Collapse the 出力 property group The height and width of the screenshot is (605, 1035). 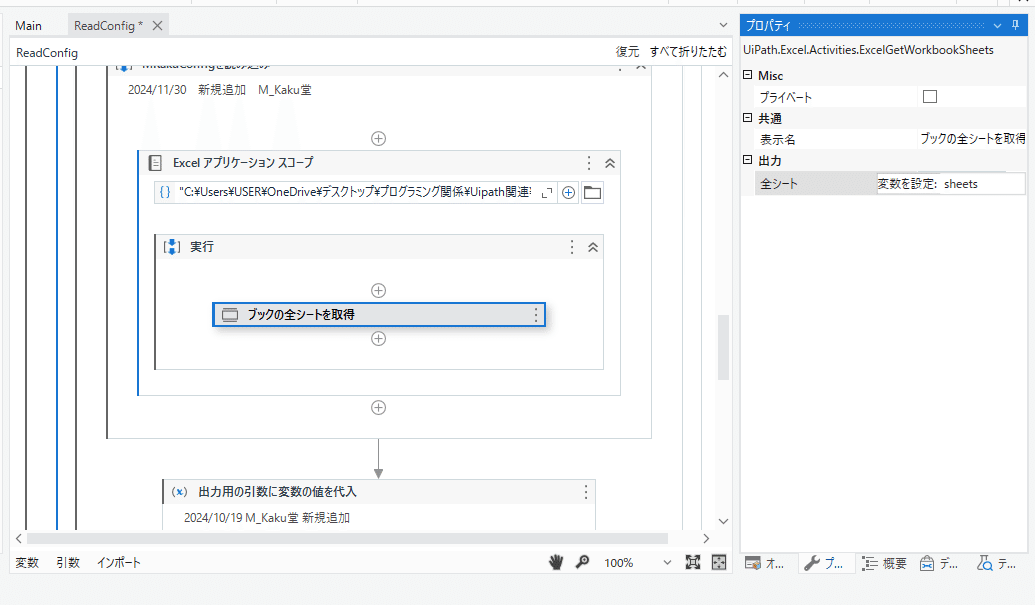coord(747,160)
